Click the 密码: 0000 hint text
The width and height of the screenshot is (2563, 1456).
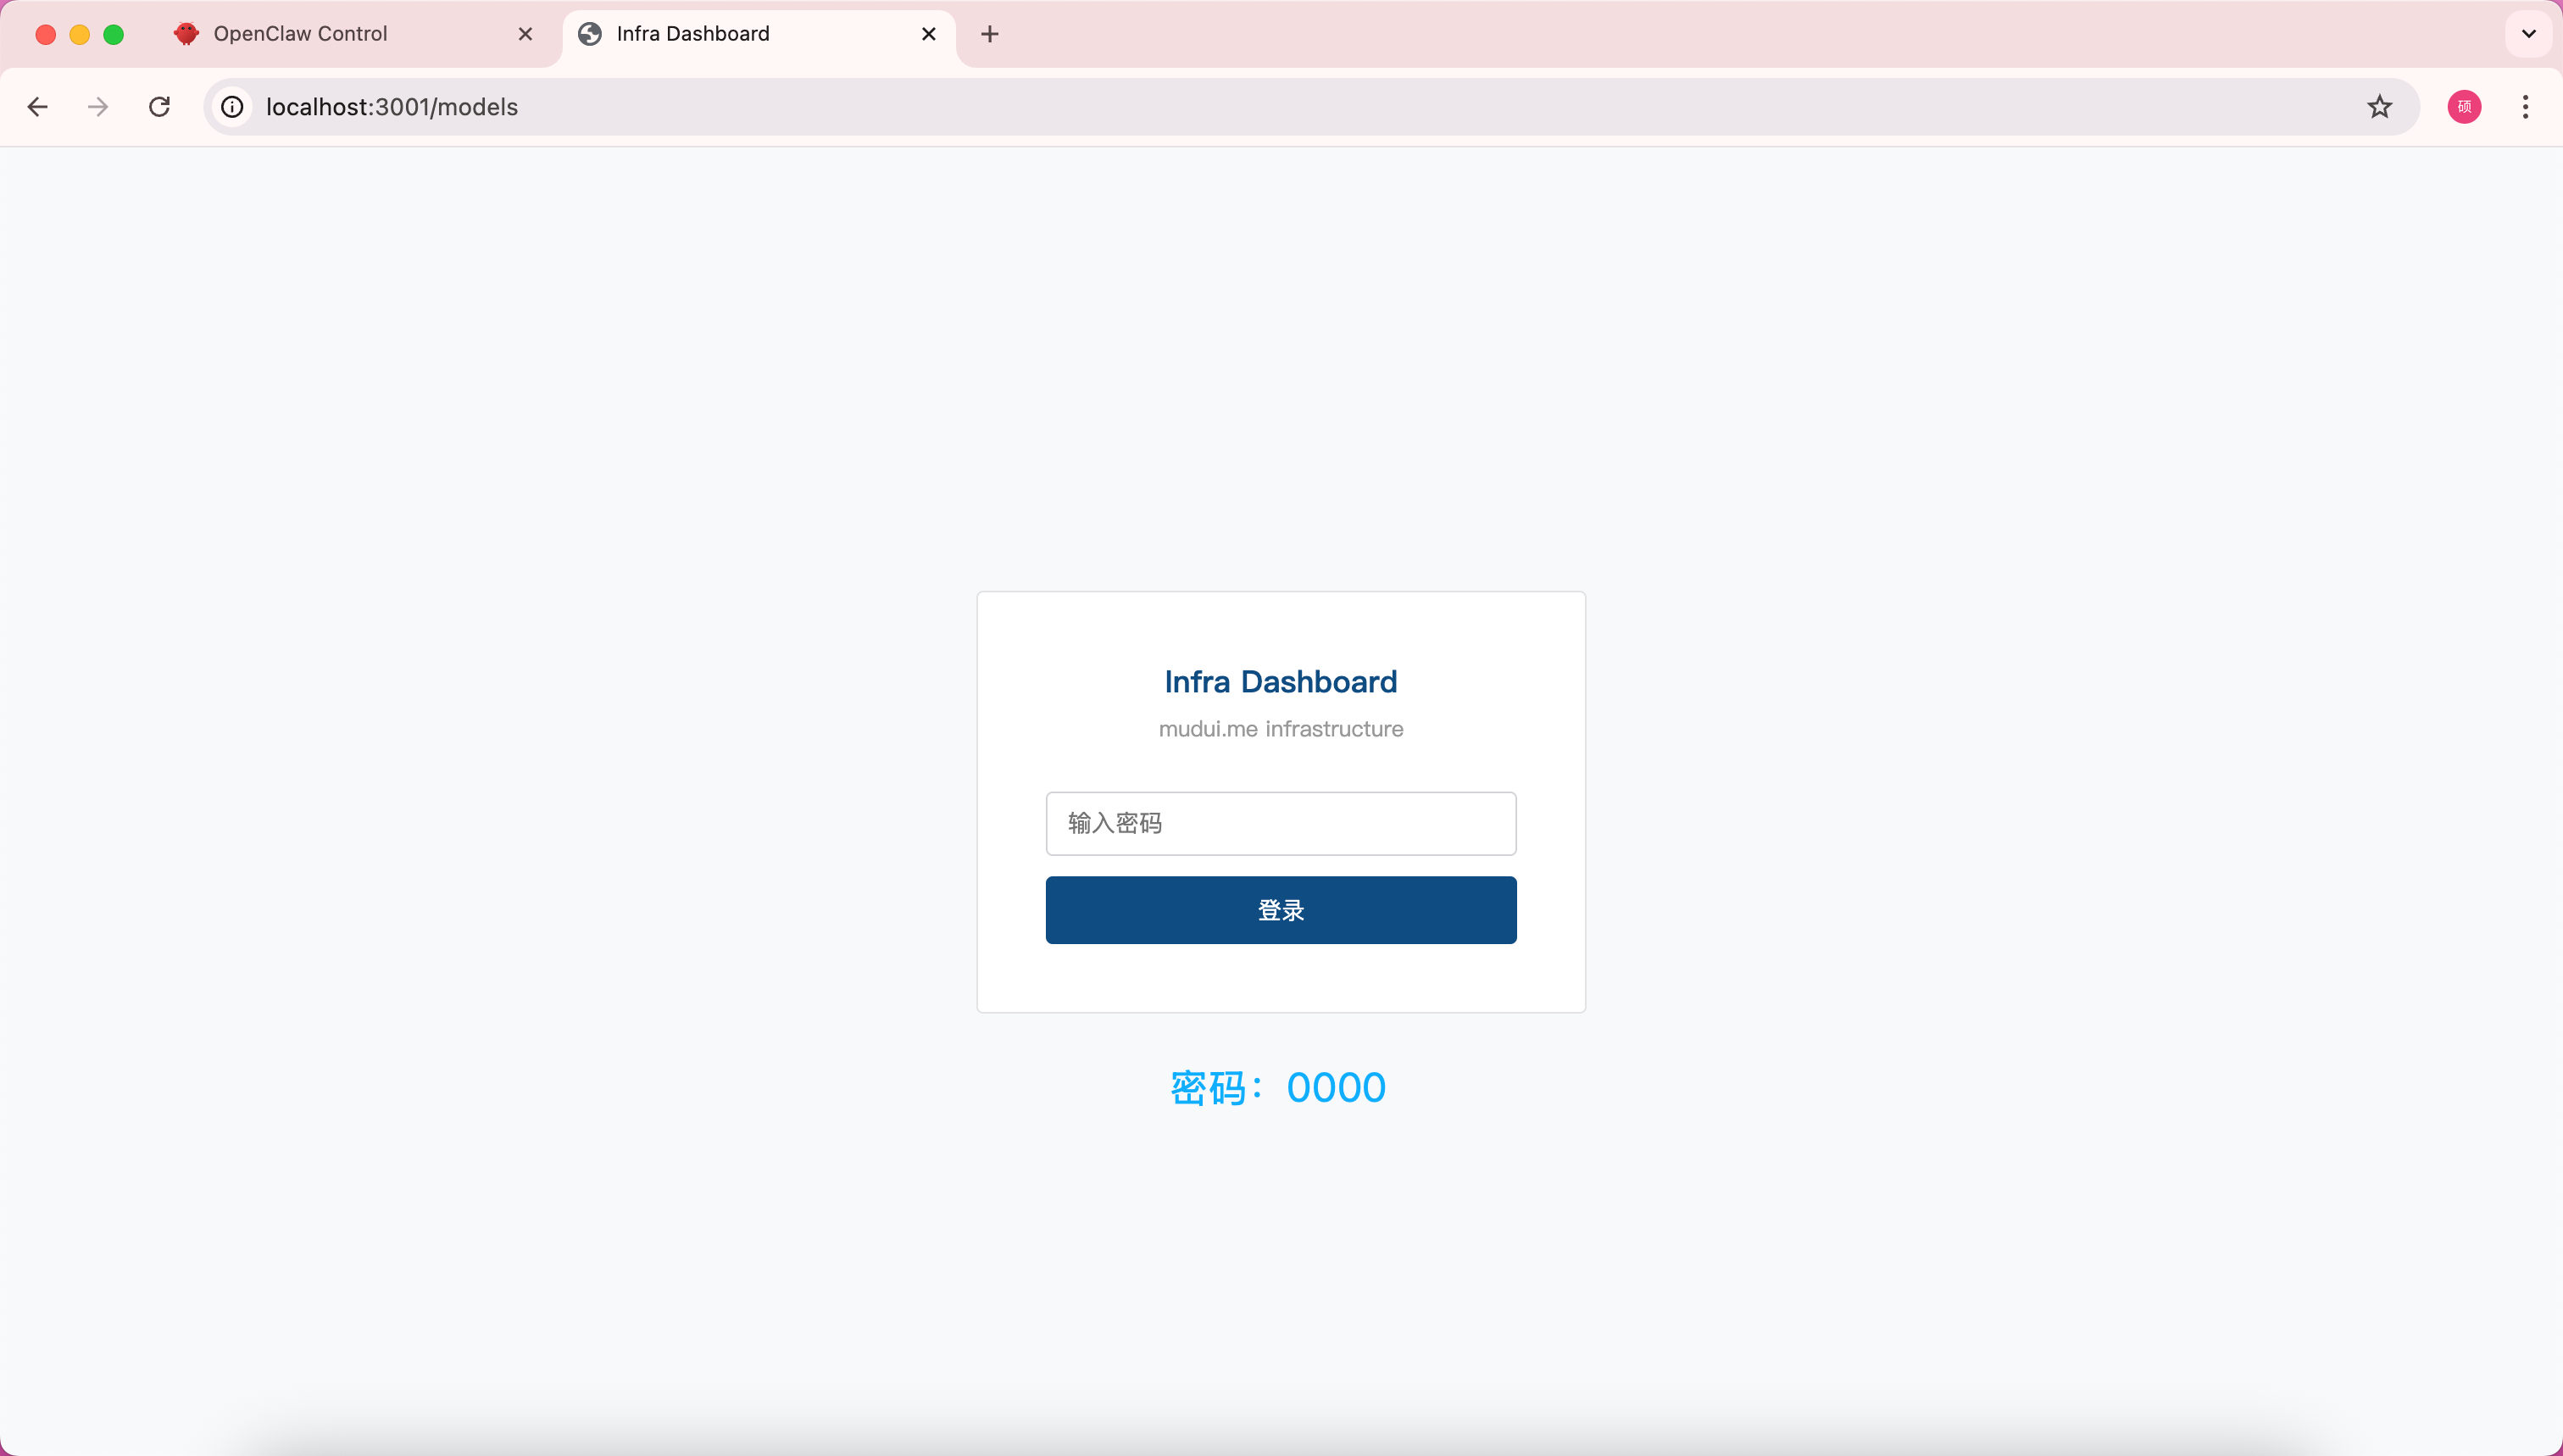pyautogui.click(x=1278, y=1088)
